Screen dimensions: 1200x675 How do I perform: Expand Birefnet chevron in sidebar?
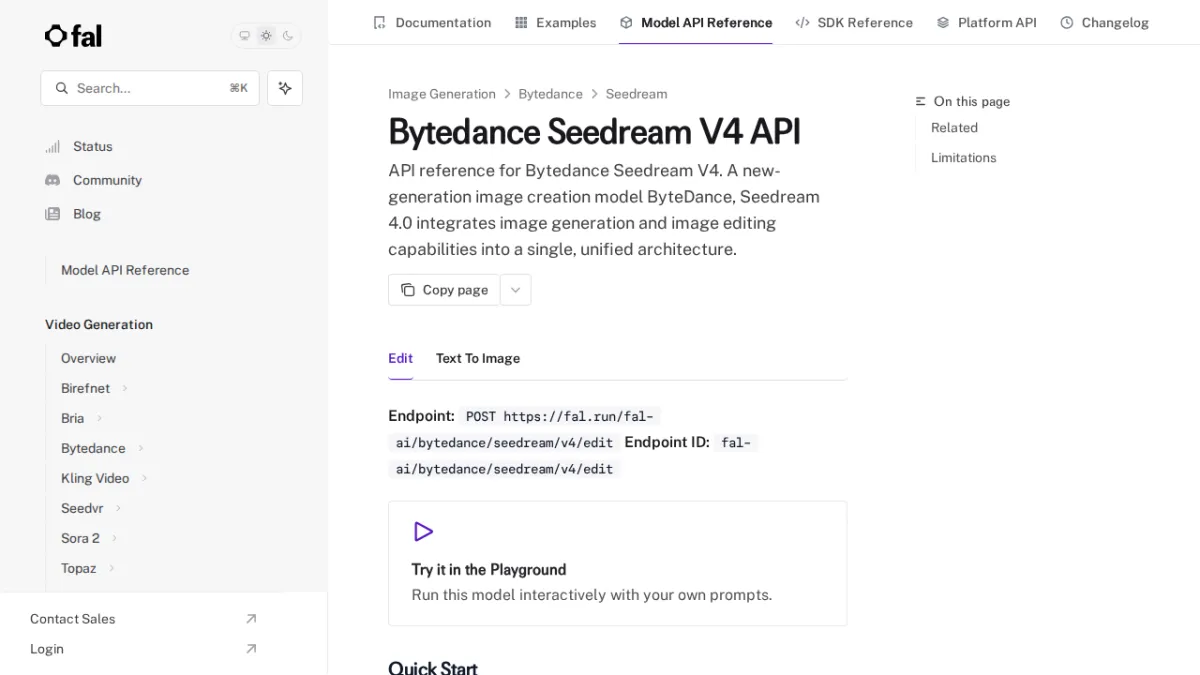pyautogui.click(x=125, y=388)
